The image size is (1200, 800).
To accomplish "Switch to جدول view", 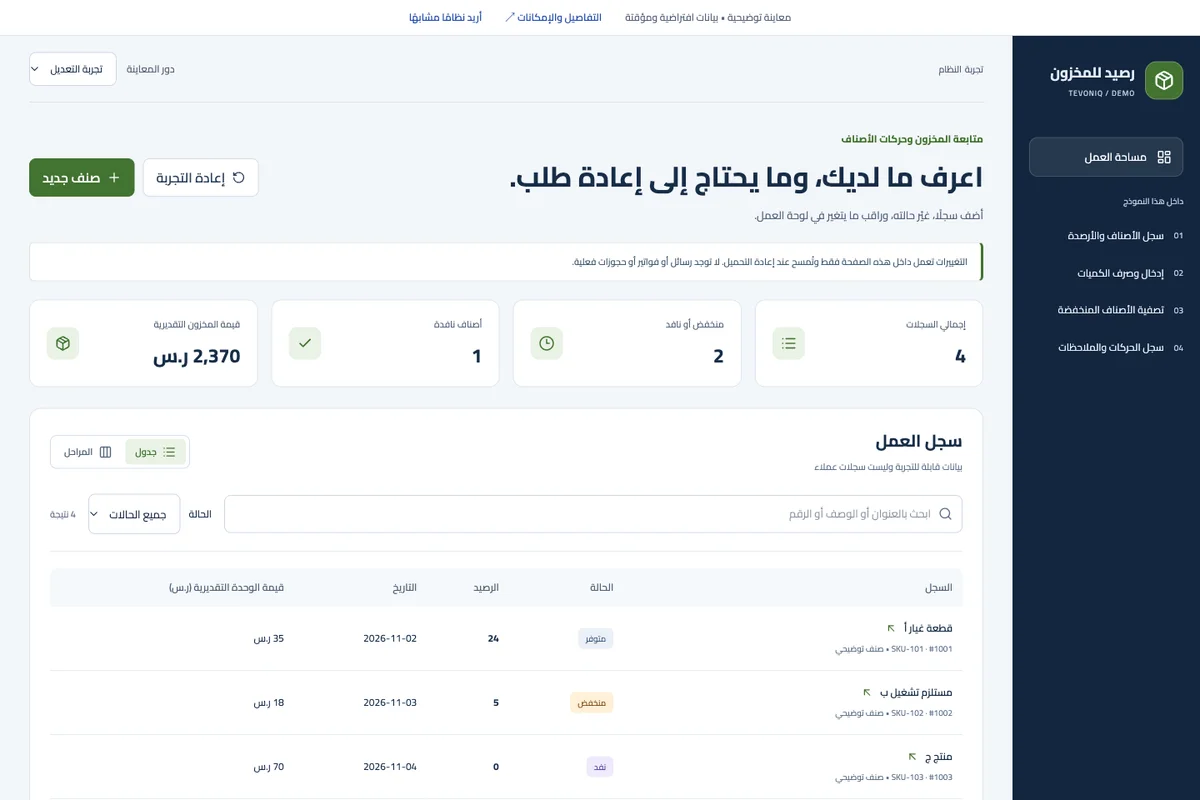I will click(155, 452).
